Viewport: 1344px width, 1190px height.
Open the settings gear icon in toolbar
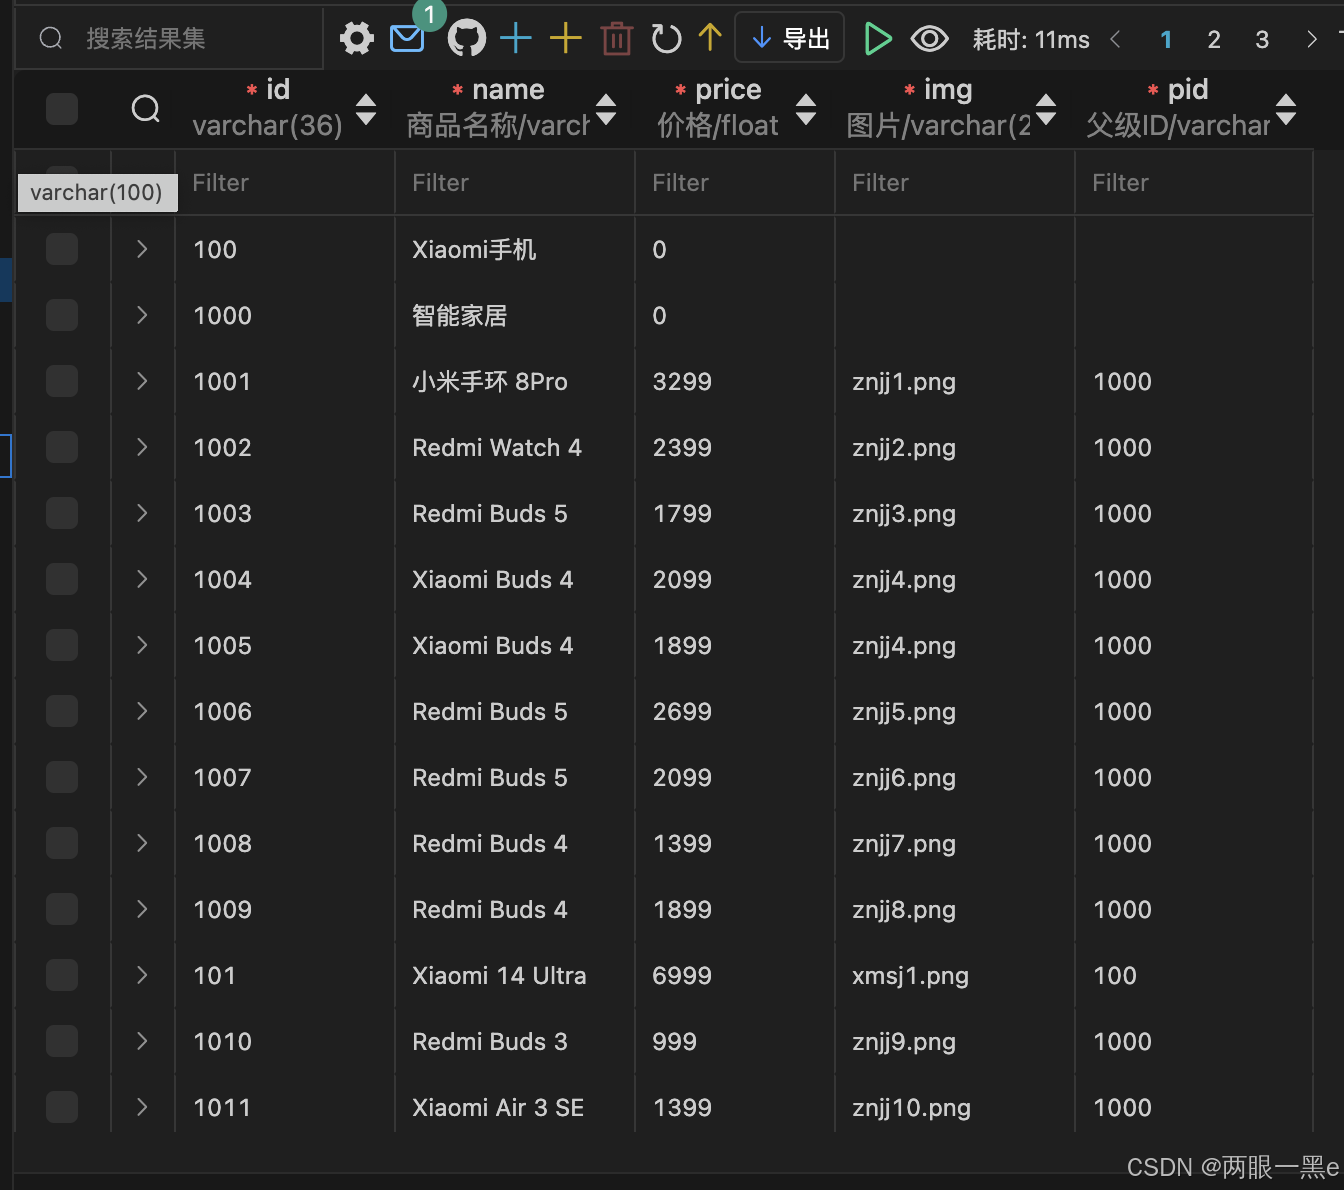(x=356, y=39)
